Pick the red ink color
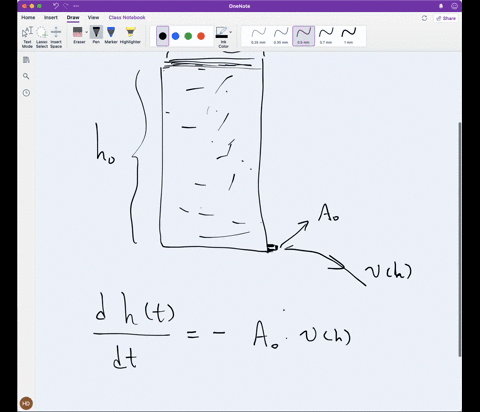The height and width of the screenshot is (412, 480). pos(201,36)
